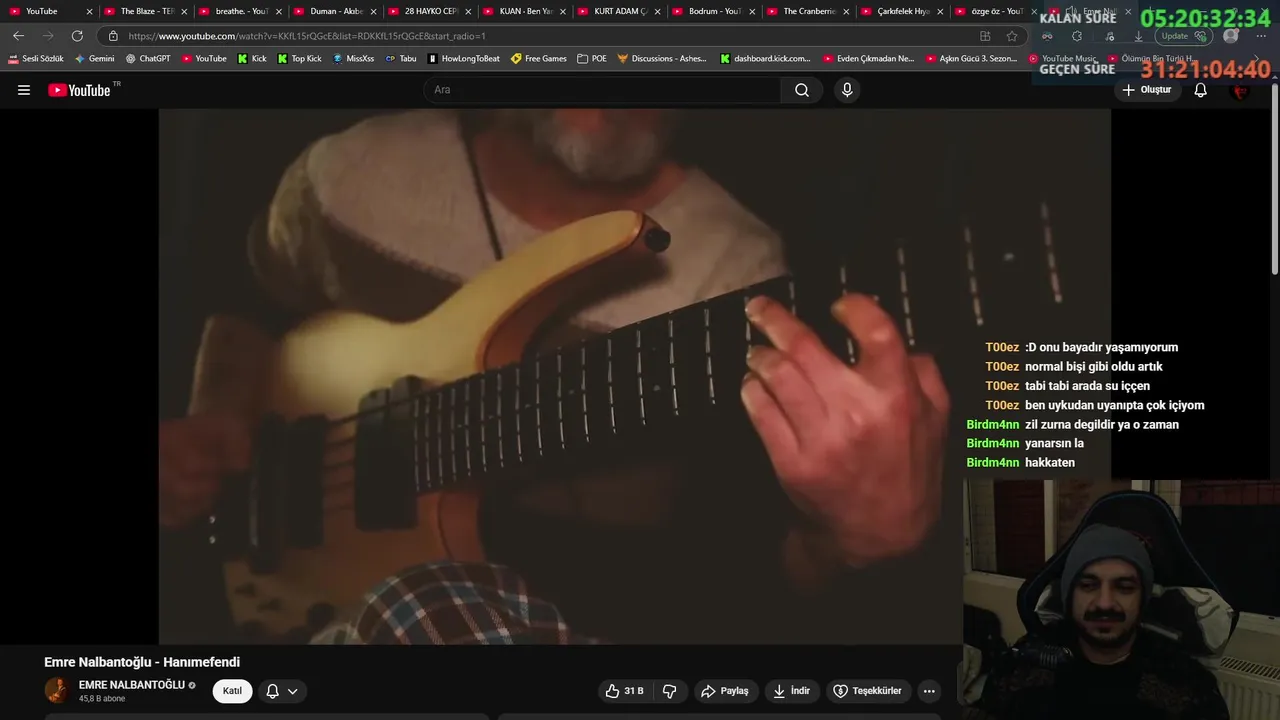Click the Teşekkürler thanks button
This screenshot has height=720, width=1280.
click(x=868, y=691)
